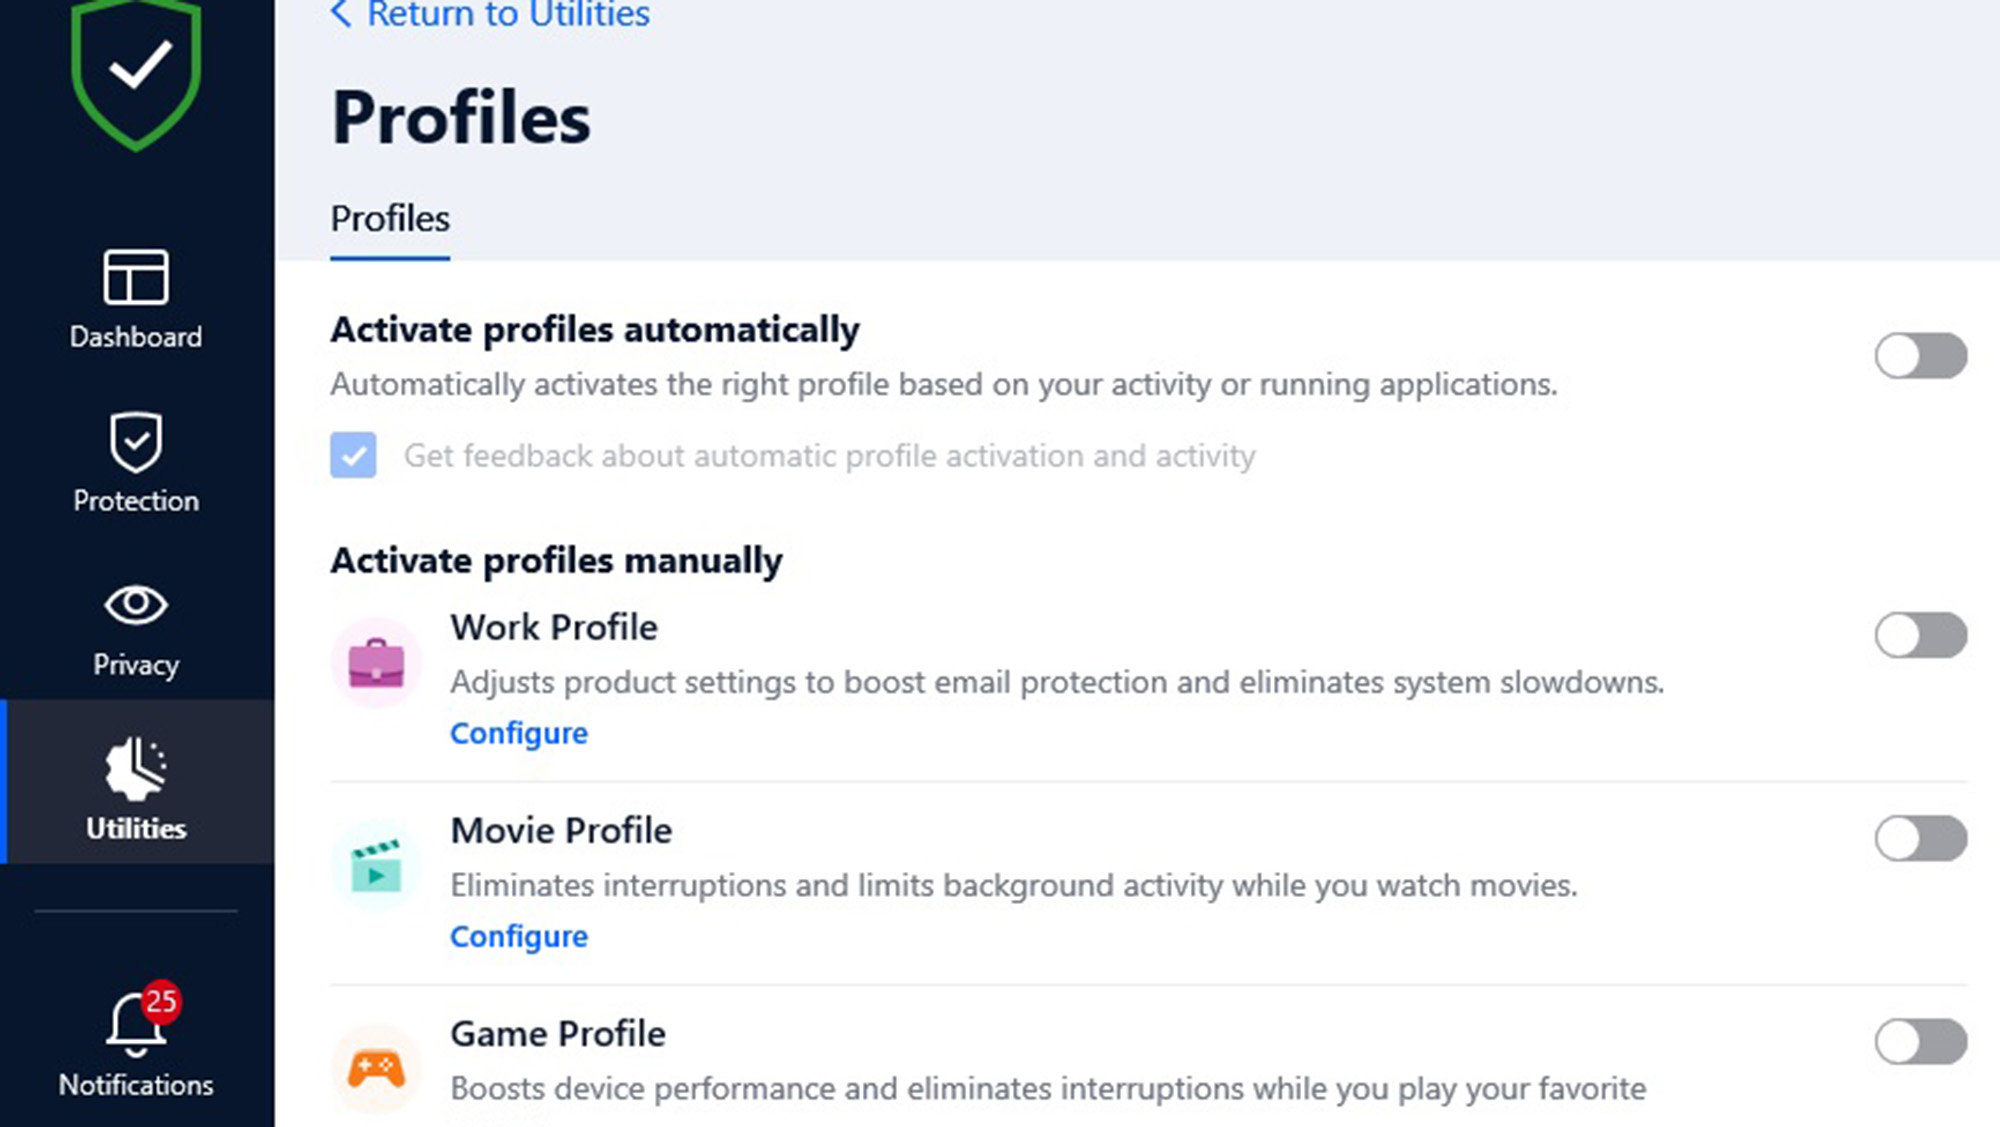
Task: Click the Work Profile briefcase icon
Action: pos(376,663)
